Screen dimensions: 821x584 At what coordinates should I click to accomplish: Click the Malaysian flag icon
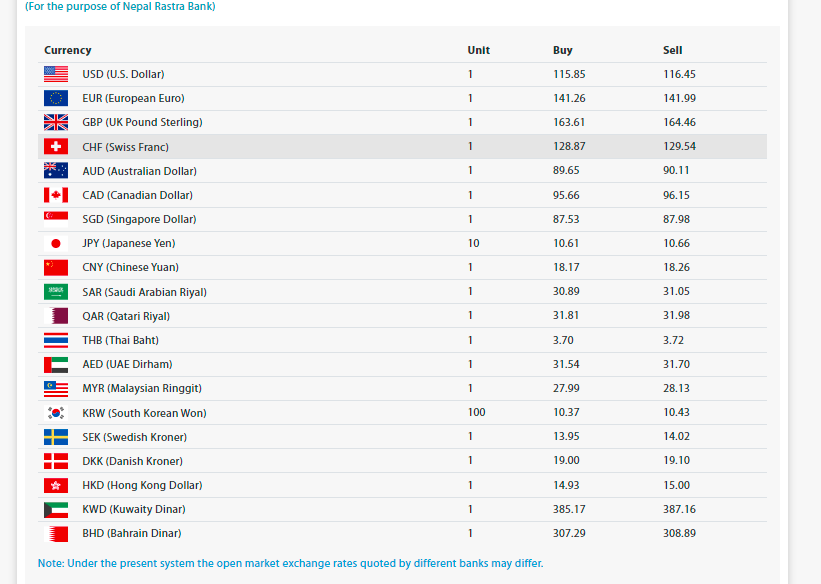point(56,389)
